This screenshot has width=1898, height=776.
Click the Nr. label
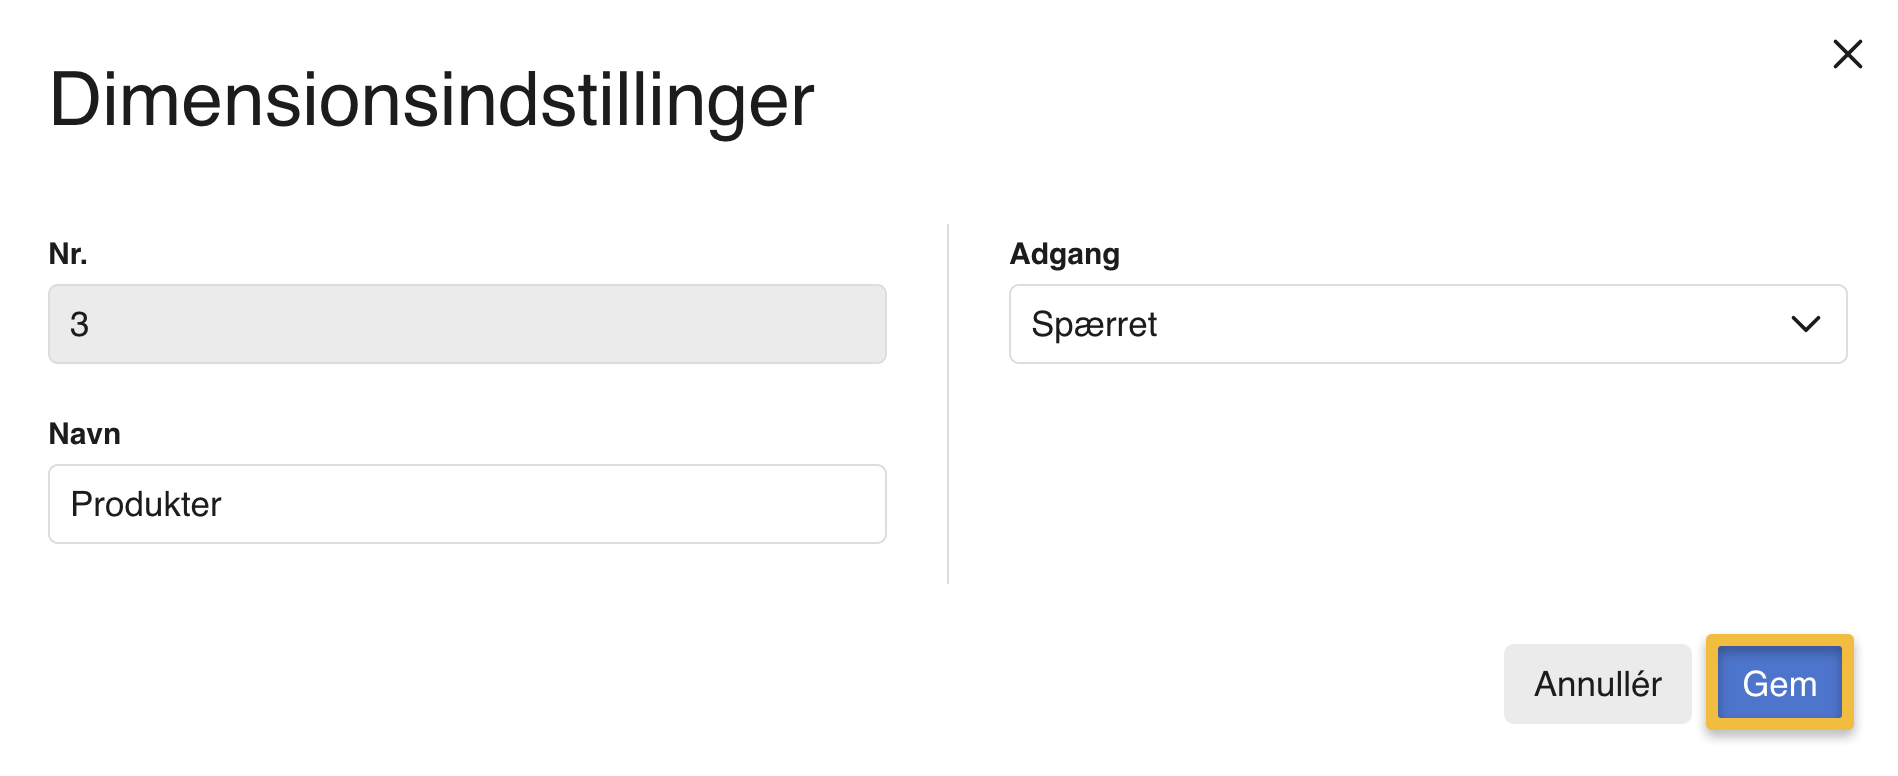pyautogui.click(x=67, y=253)
